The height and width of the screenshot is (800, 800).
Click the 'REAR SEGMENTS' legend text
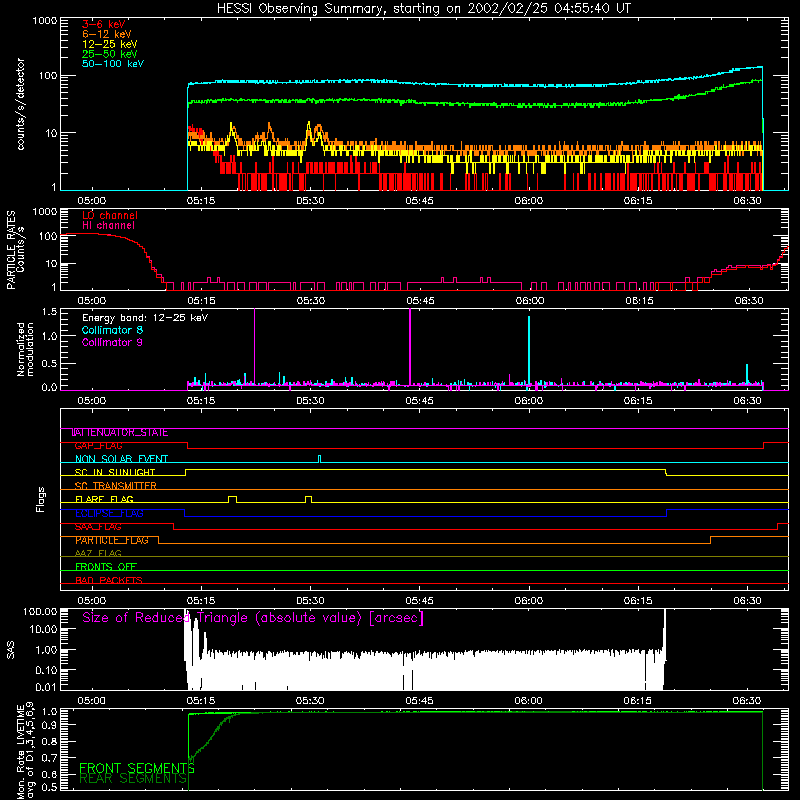133,779
